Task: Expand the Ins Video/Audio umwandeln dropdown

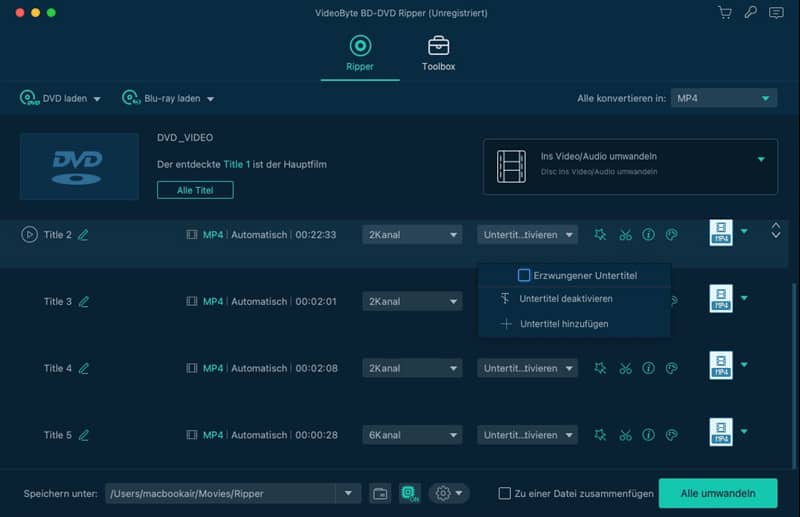Action: [x=761, y=159]
